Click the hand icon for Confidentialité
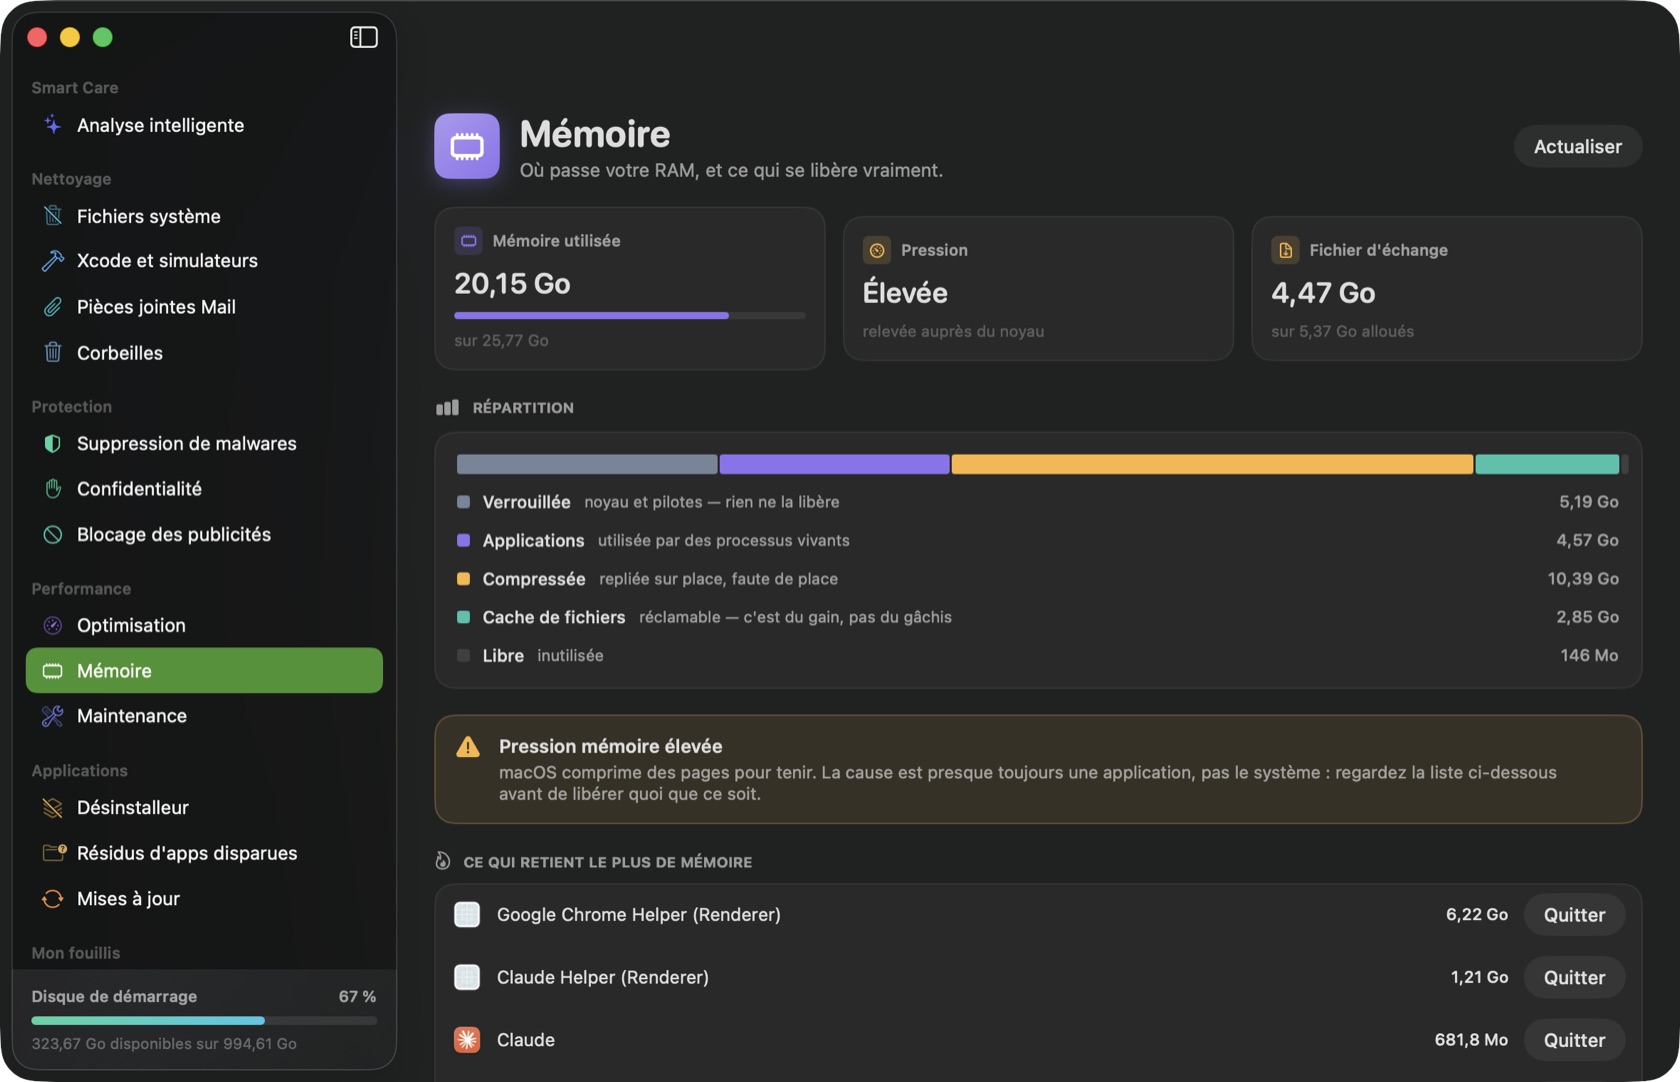The height and width of the screenshot is (1082, 1680). [x=53, y=489]
